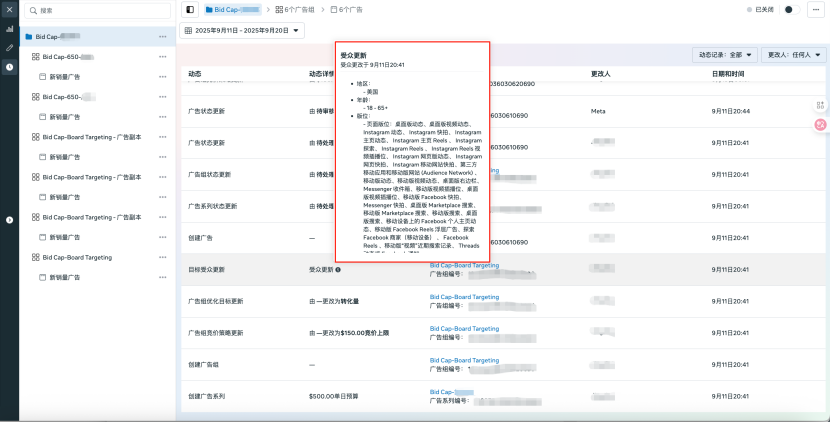
Task: Switch to the 6个广告 breadcrumb tab
Action: coord(347,10)
